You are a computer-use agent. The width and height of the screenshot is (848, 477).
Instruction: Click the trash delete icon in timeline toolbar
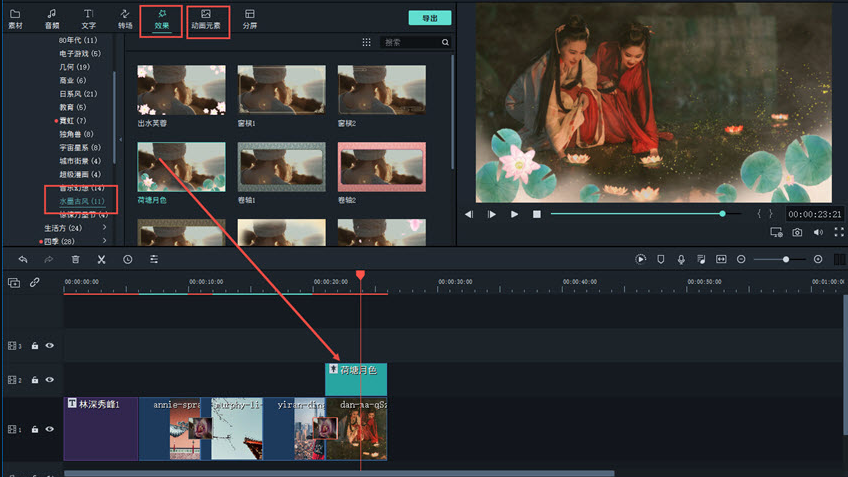(75, 259)
